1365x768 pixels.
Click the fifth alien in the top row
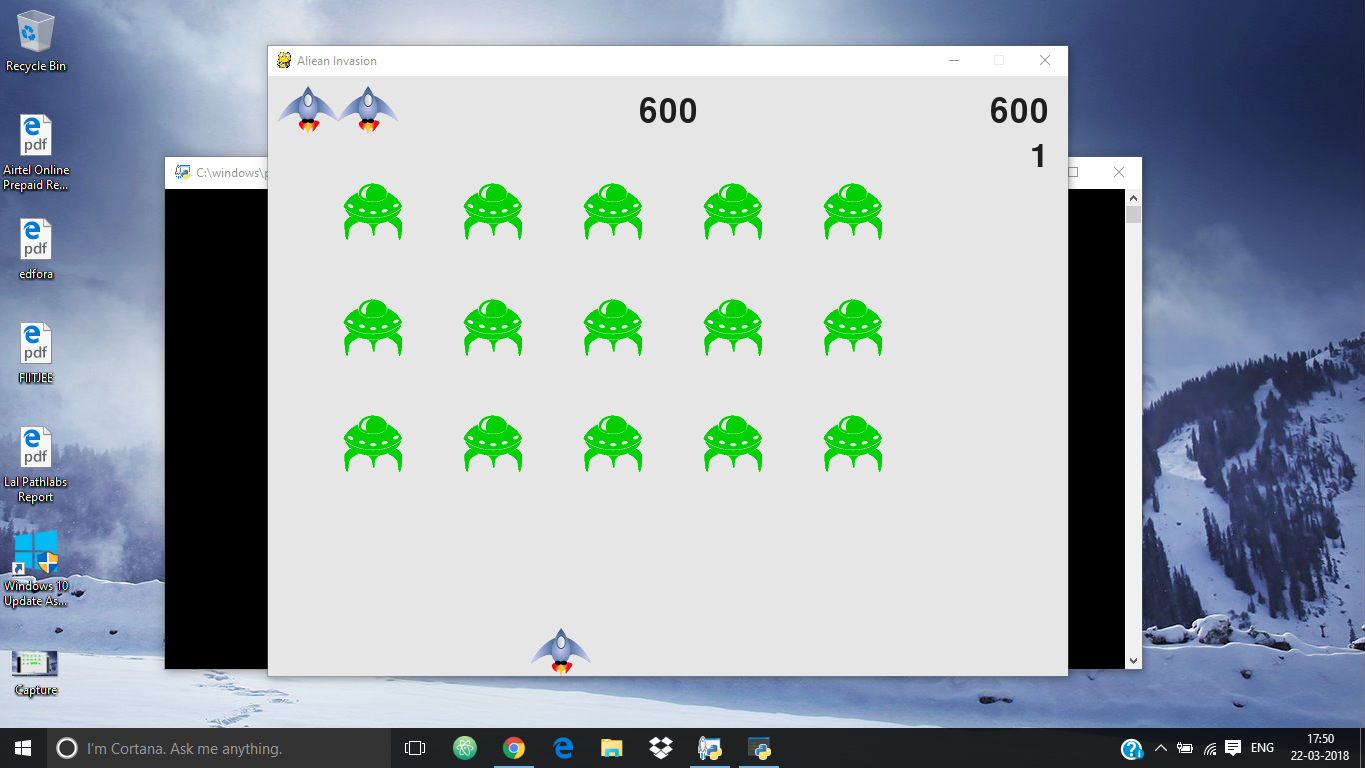(853, 211)
